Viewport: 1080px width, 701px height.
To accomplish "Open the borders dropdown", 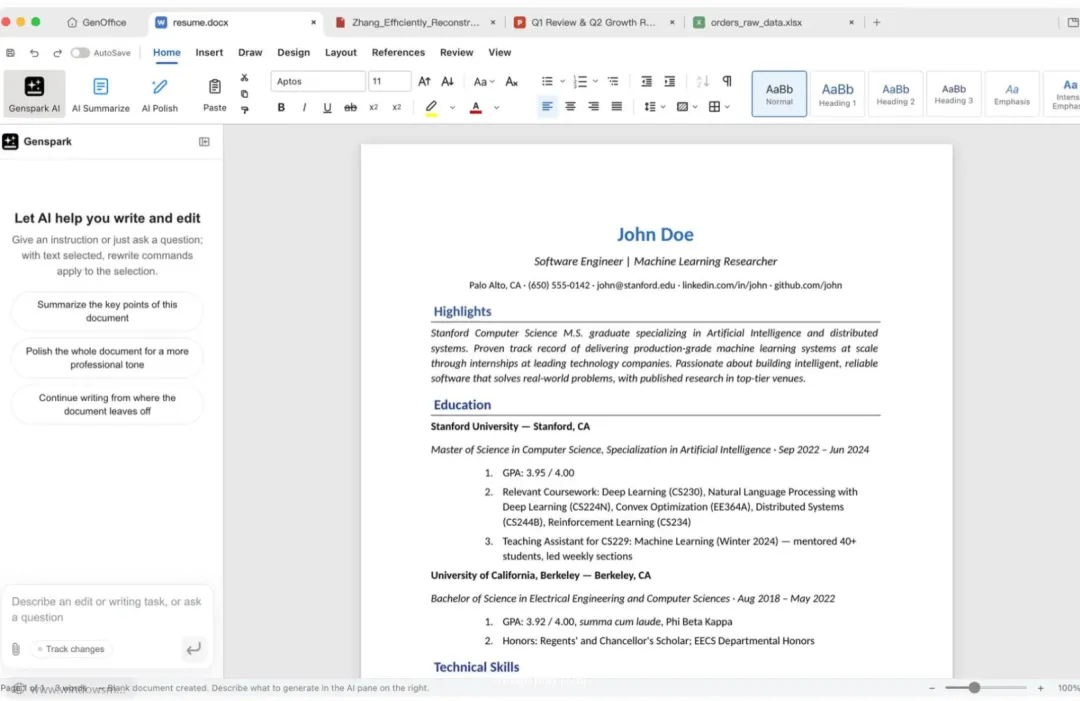I will click(x=718, y=107).
